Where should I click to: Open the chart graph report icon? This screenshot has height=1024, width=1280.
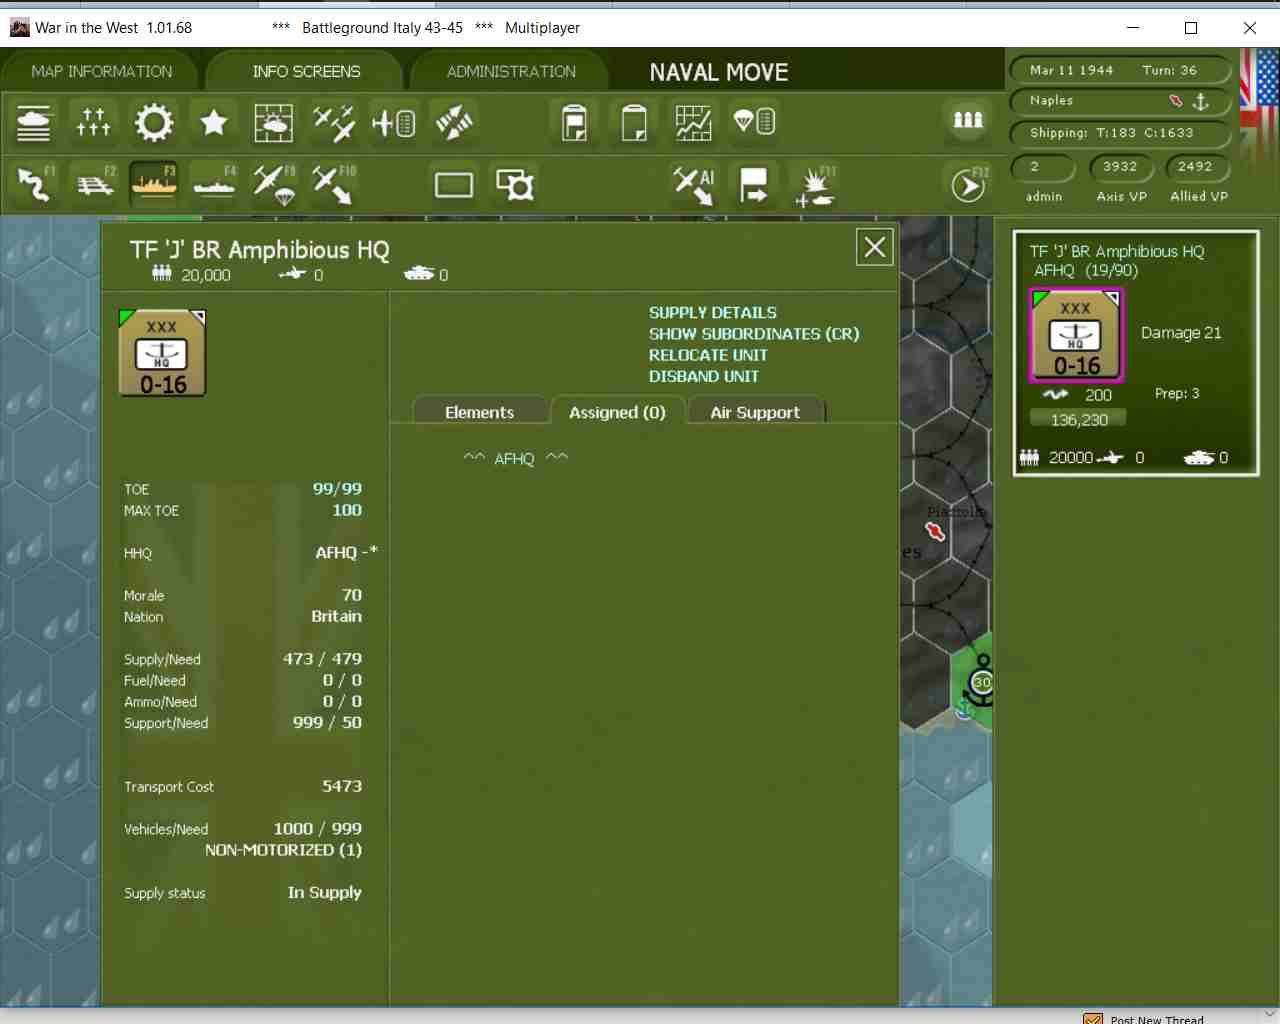tap(693, 123)
